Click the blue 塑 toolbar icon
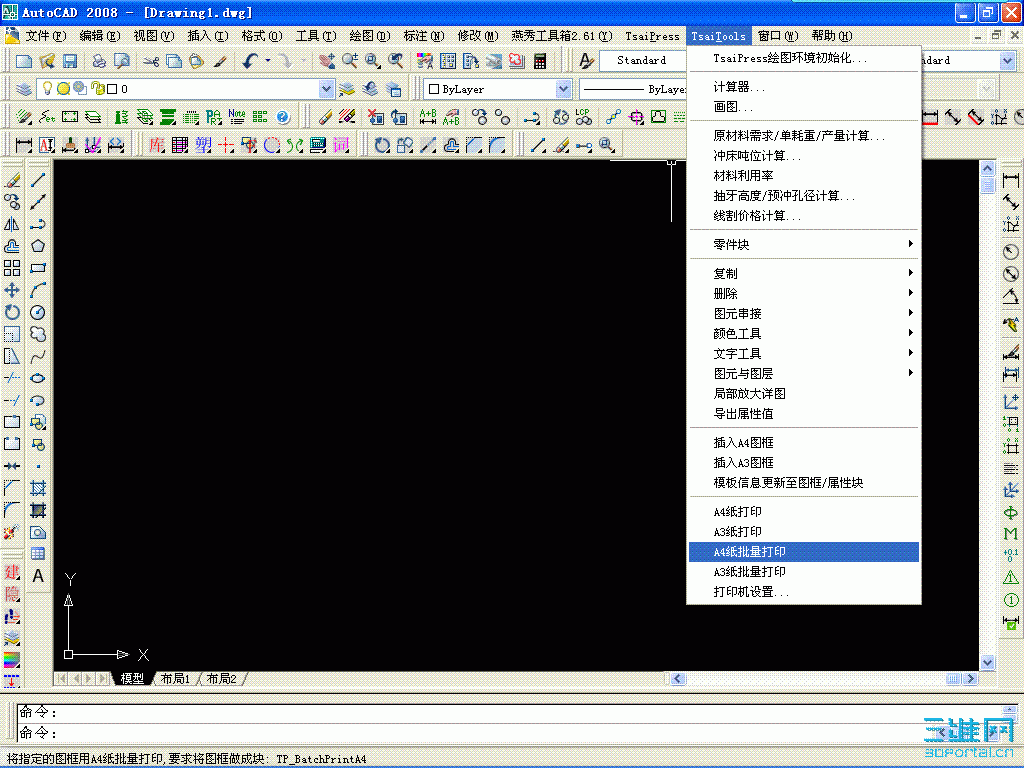 pyautogui.click(x=202, y=144)
